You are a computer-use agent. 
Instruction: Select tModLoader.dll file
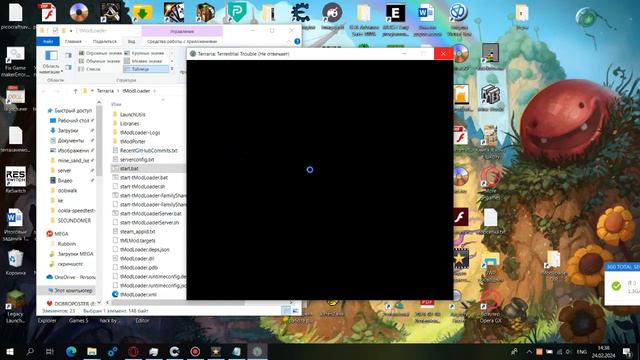[133, 258]
